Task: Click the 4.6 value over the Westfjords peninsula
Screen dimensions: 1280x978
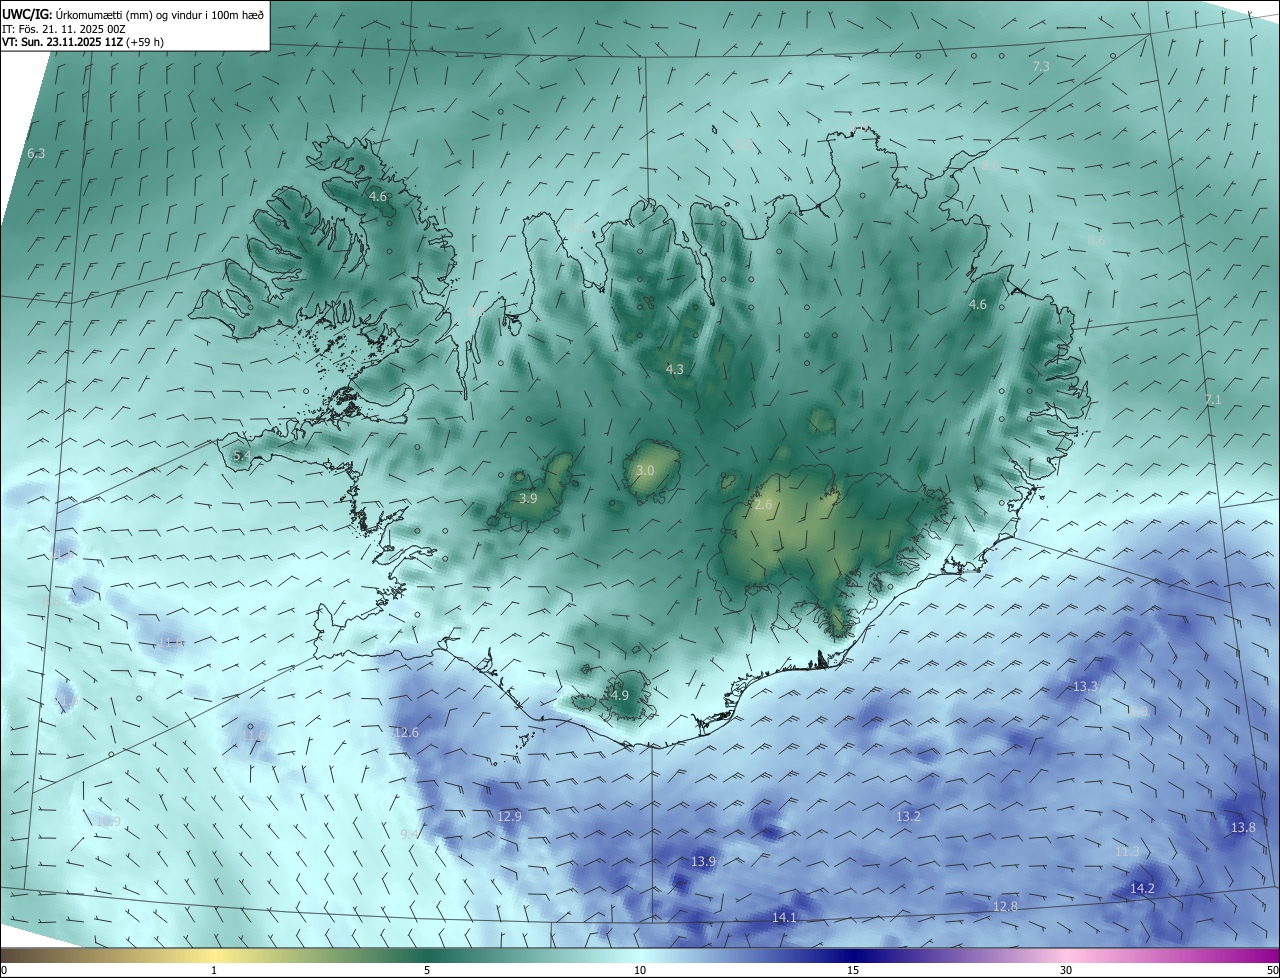Action: coord(378,197)
